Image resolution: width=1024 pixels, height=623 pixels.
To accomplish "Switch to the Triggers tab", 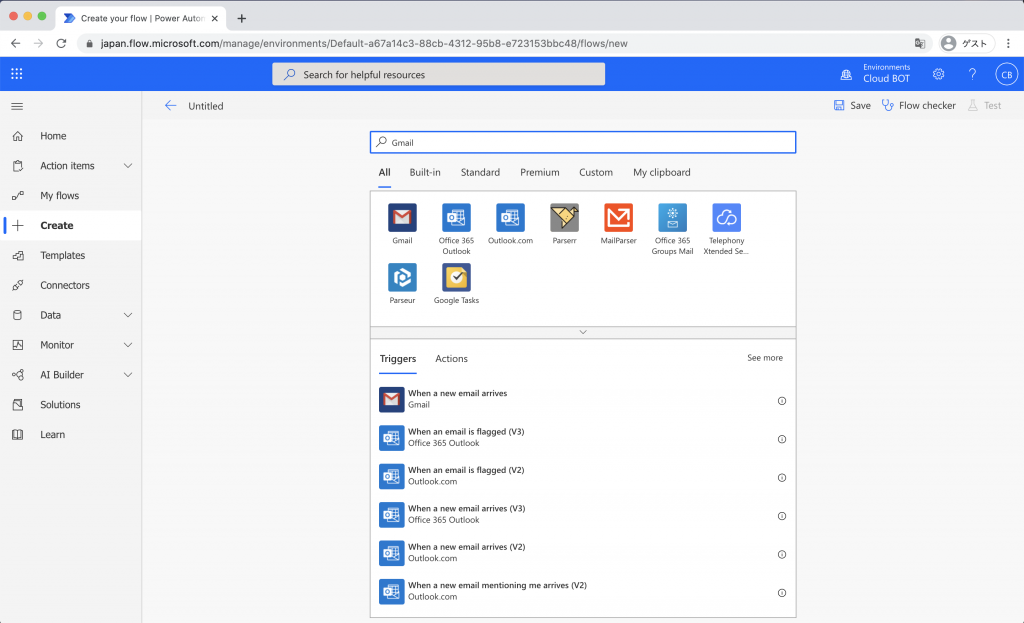I will click(x=398, y=359).
